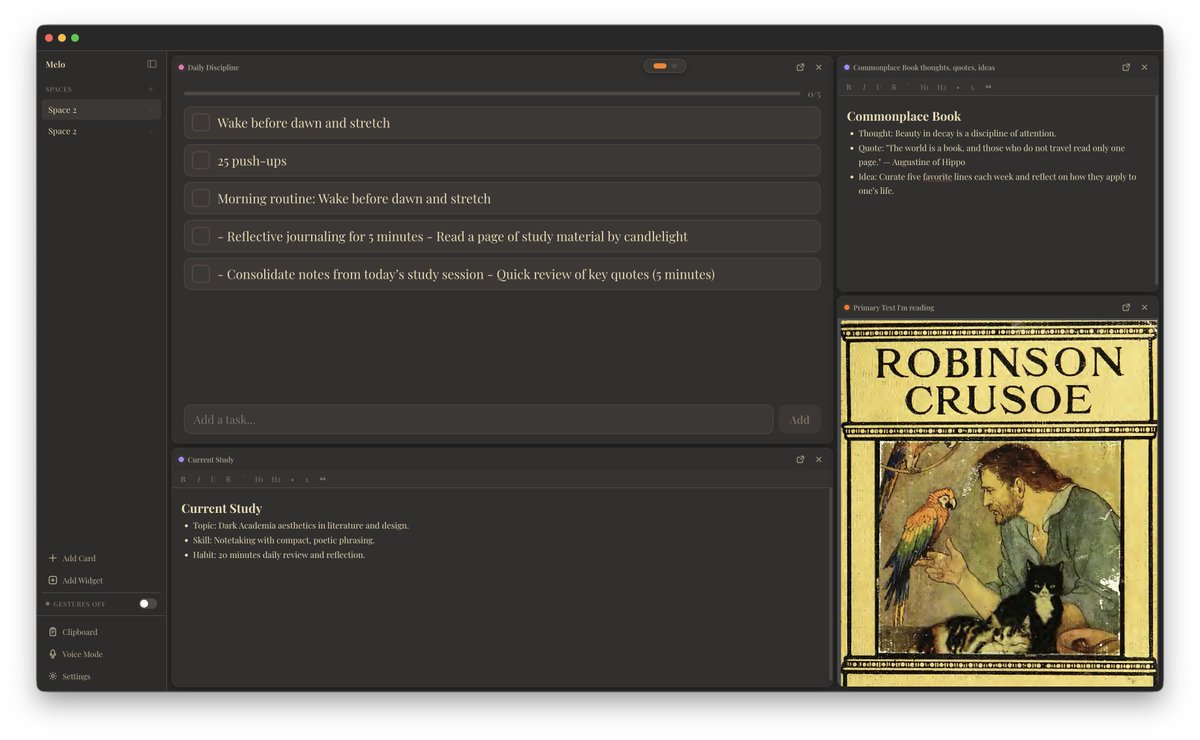Click the Robinson Crusoe cover image
This screenshot has width=1200, height=740.
pyautogui.click(x=998, y=503)
